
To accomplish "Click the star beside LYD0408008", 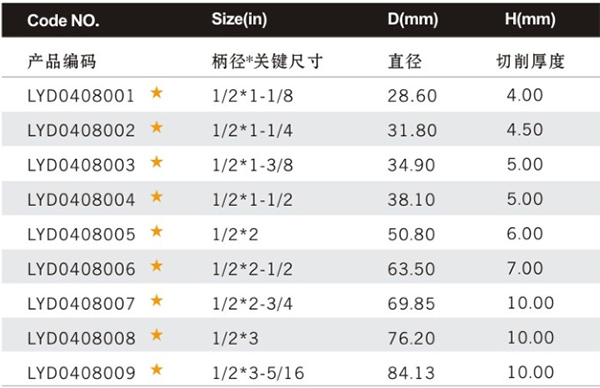I will (x=157, y=335).
